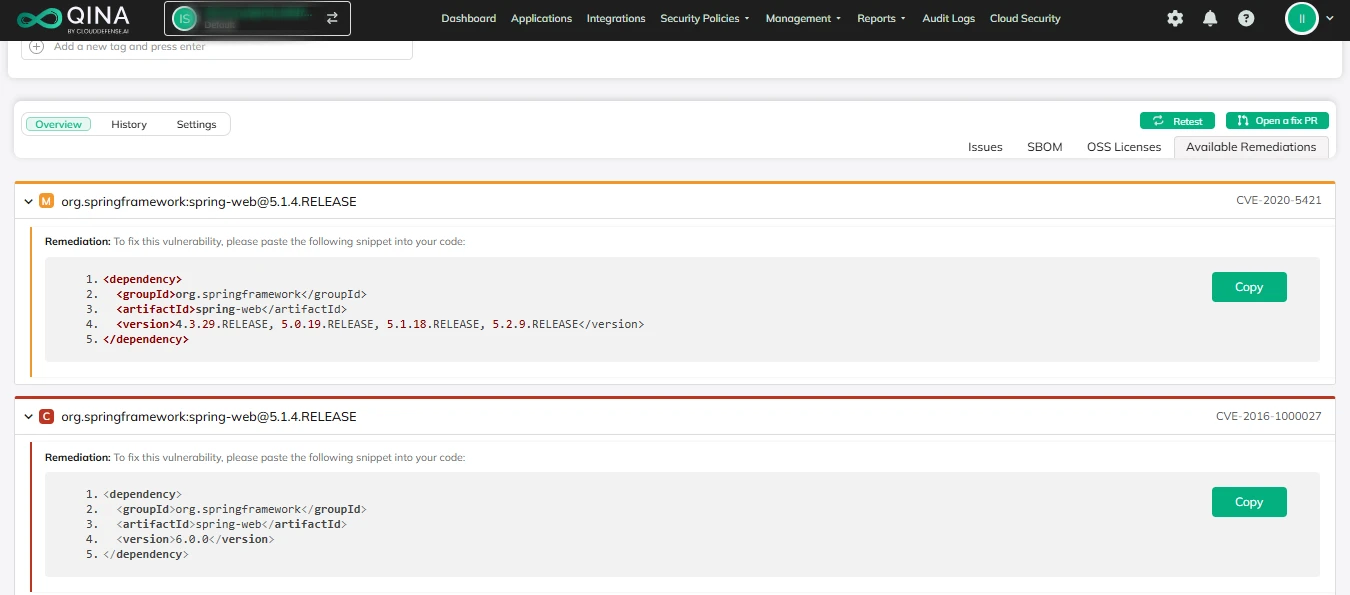The width and height of the screenshot is (1350, 595).
Task: Copy the spring-web 6.0.0 dependency snippet
Action: click(x=1248, y=502)
